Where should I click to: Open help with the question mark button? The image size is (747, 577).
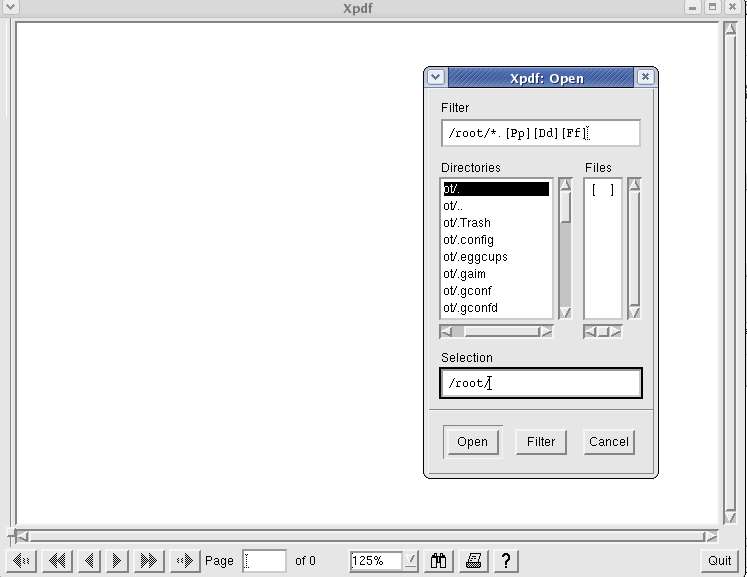[506, 560]
